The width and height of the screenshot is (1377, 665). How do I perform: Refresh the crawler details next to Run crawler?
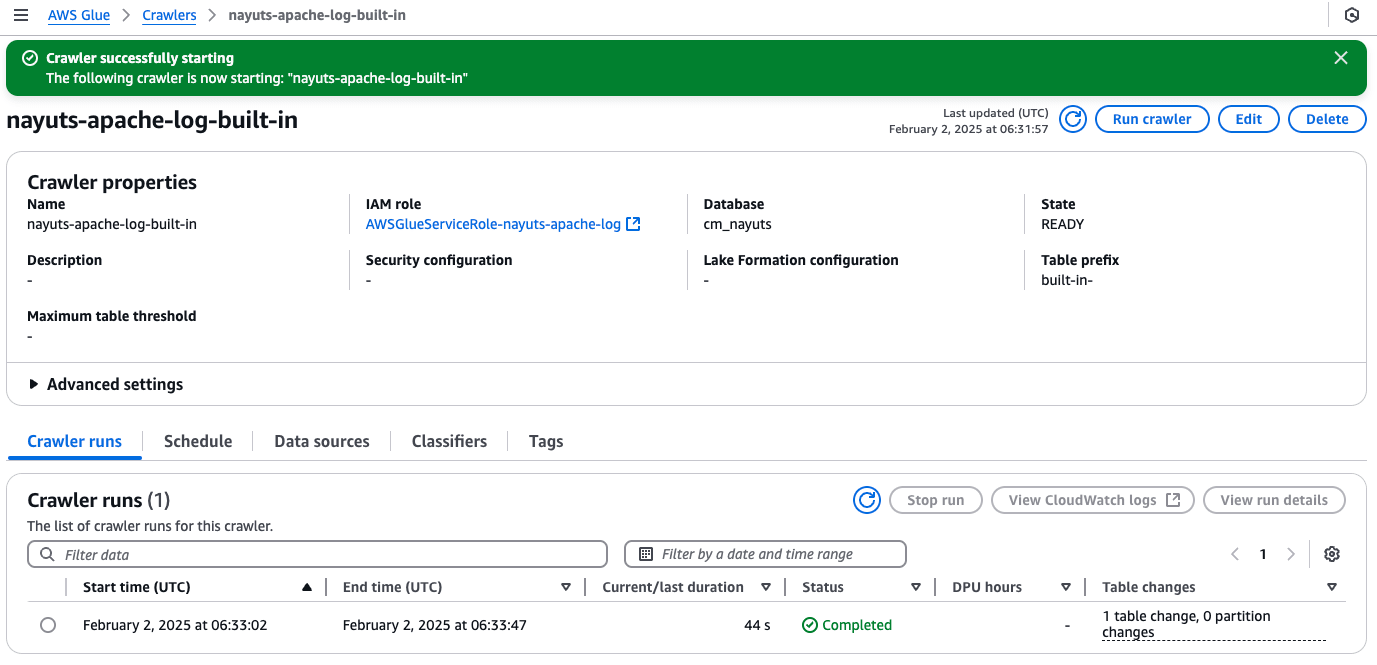pyautogui.click(x=1073, y=119)
